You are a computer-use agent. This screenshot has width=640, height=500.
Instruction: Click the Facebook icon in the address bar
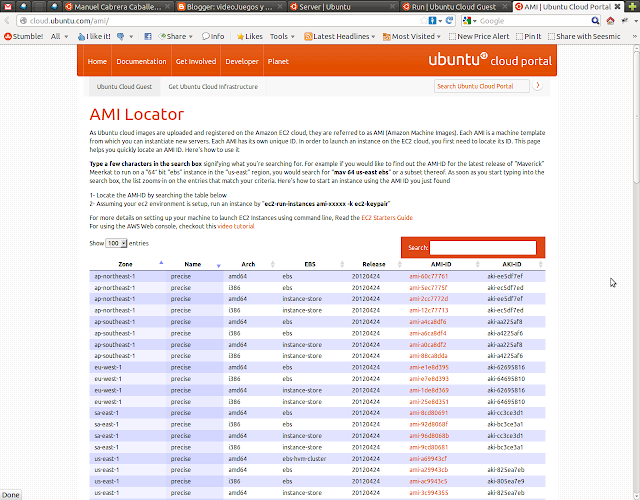433,21
